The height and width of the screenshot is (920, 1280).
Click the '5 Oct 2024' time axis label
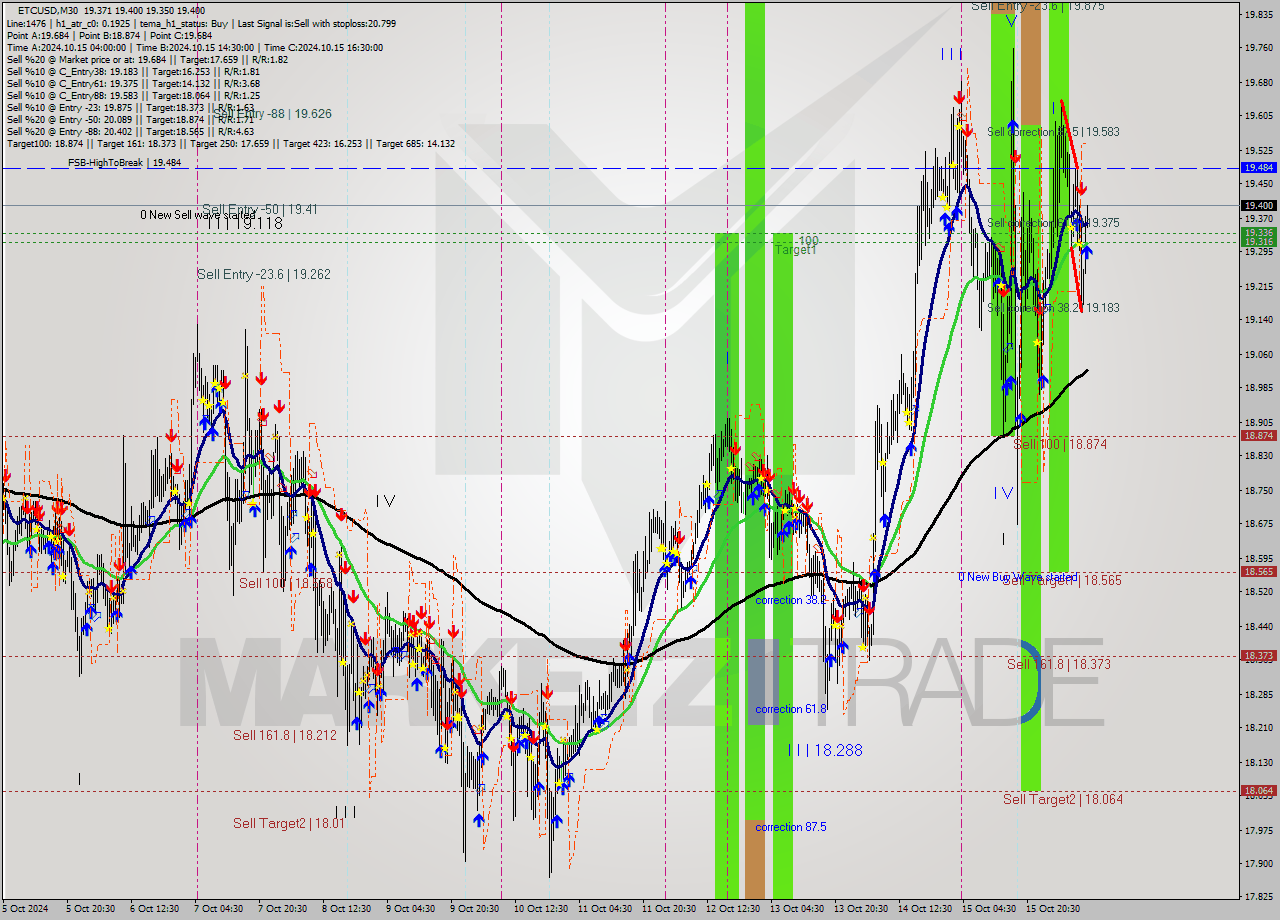click(26, 909)
